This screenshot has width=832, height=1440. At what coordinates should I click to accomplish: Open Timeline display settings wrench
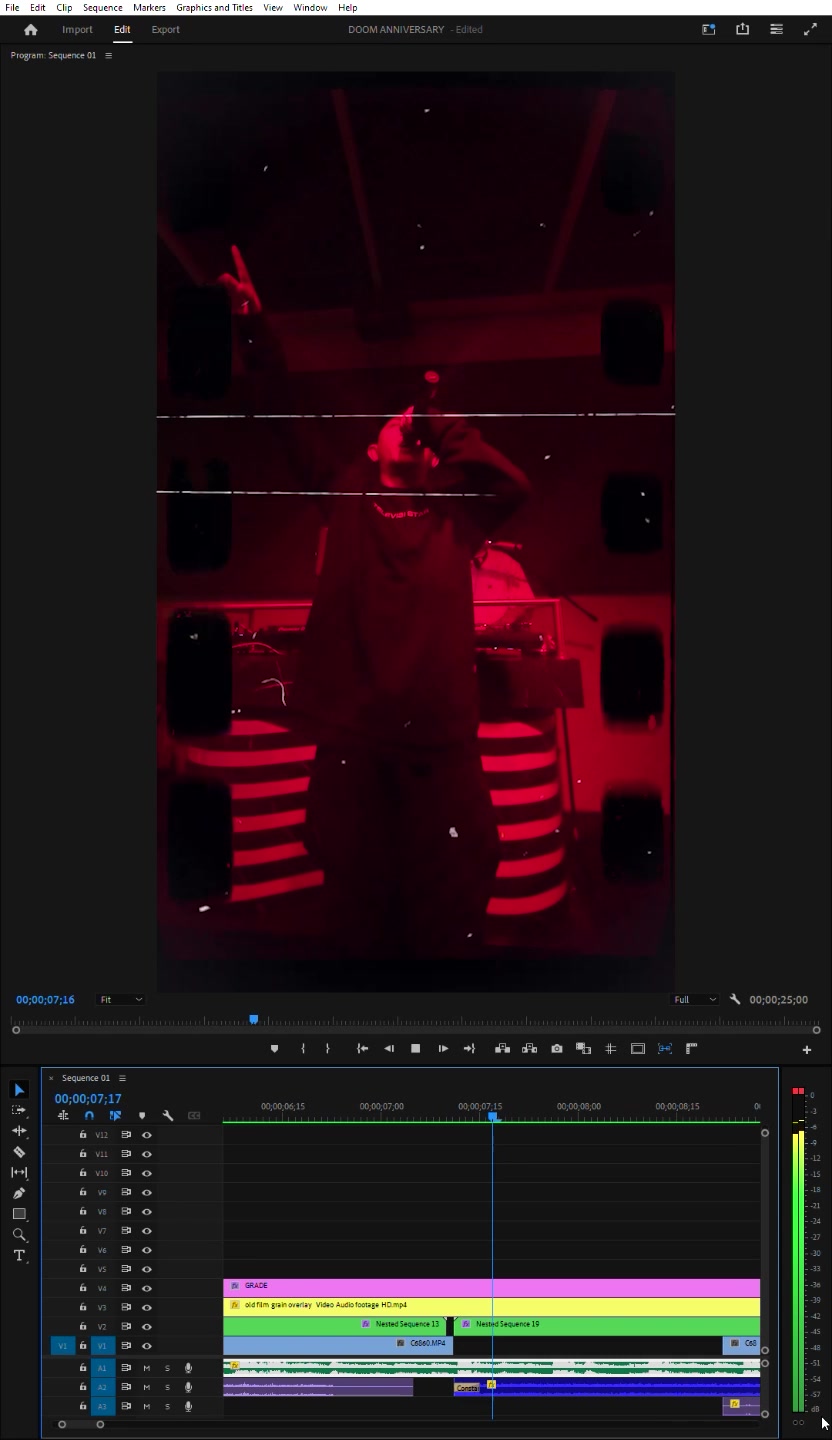168,1116
